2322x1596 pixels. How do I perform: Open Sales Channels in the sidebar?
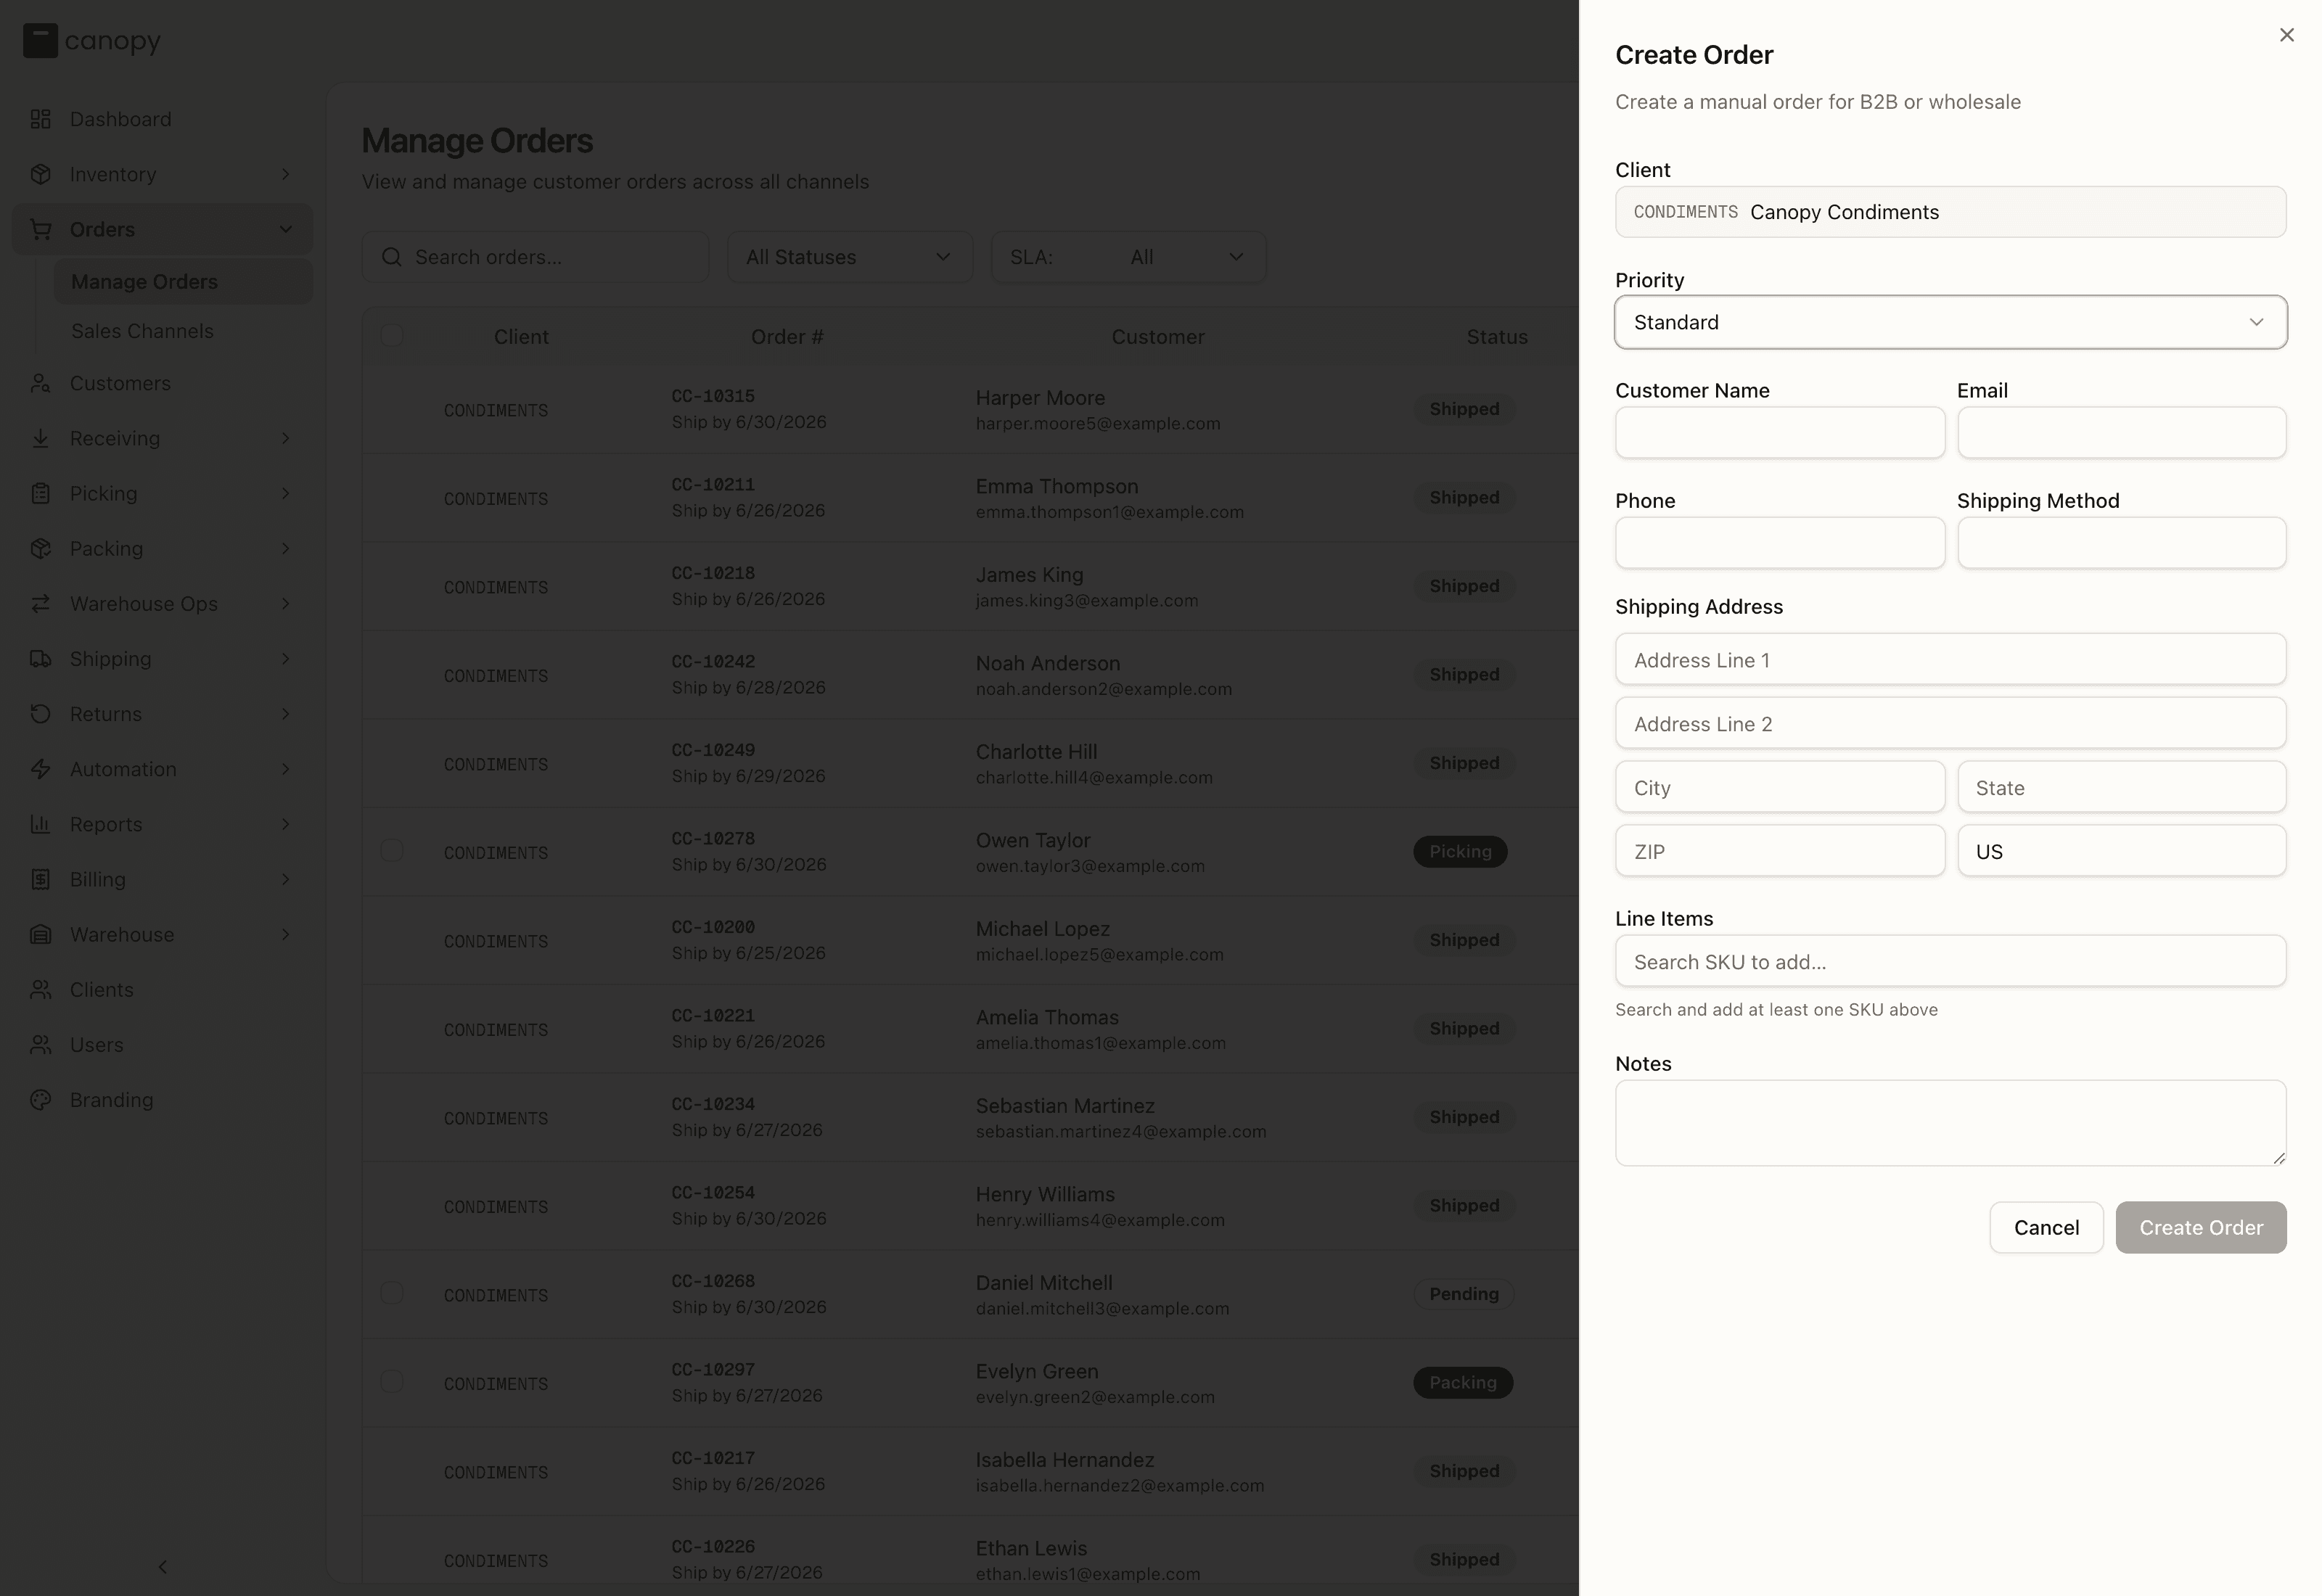coord(183,331)
